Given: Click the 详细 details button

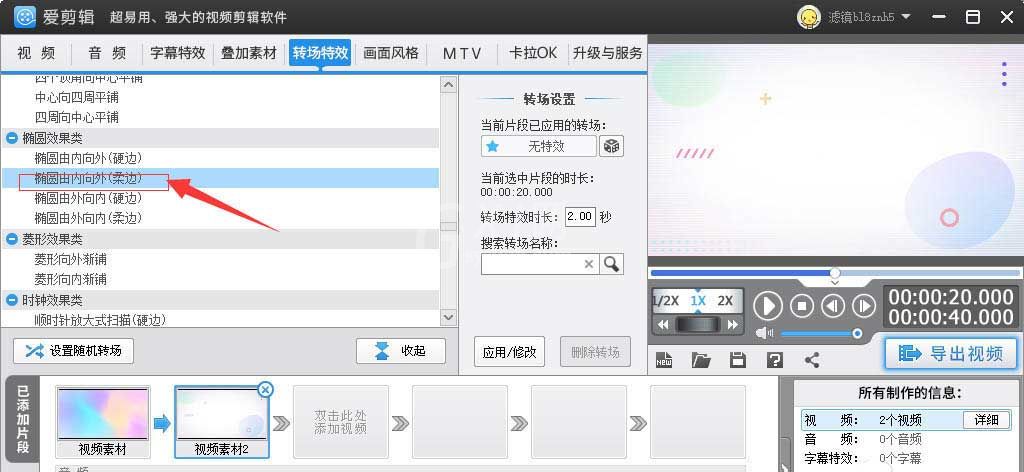Looking at the screenshot, I should coord(987,420).
